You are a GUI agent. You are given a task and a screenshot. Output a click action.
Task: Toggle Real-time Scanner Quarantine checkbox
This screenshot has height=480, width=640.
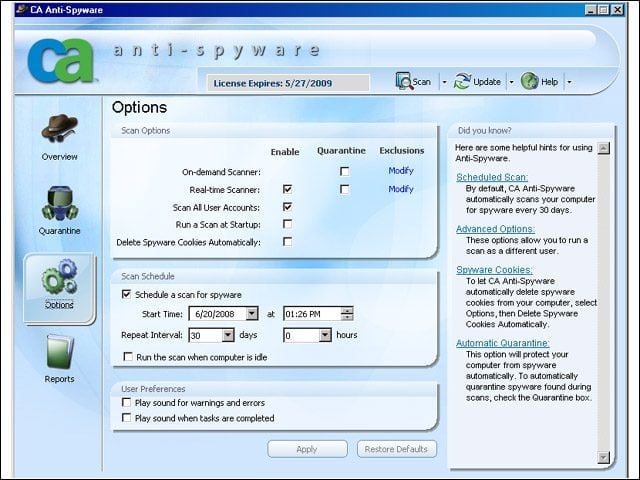pyautogui.click(x=344, y=189)
